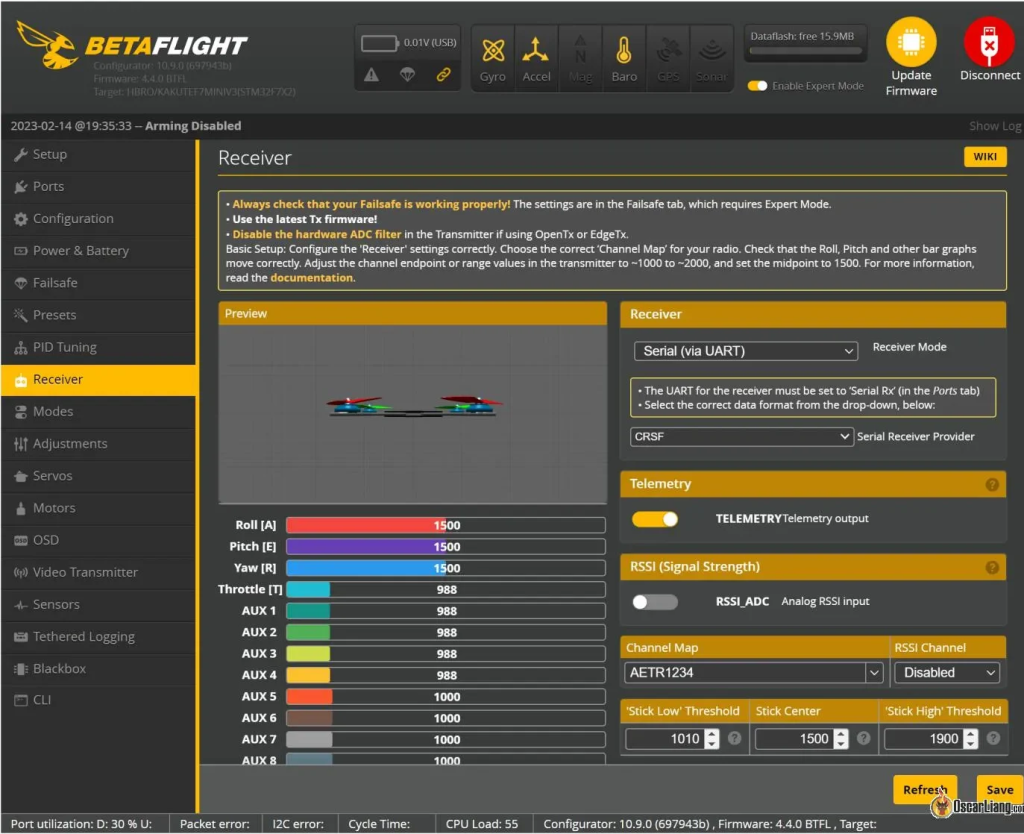
Task: Open the documentation link
Action: (312, 278)
